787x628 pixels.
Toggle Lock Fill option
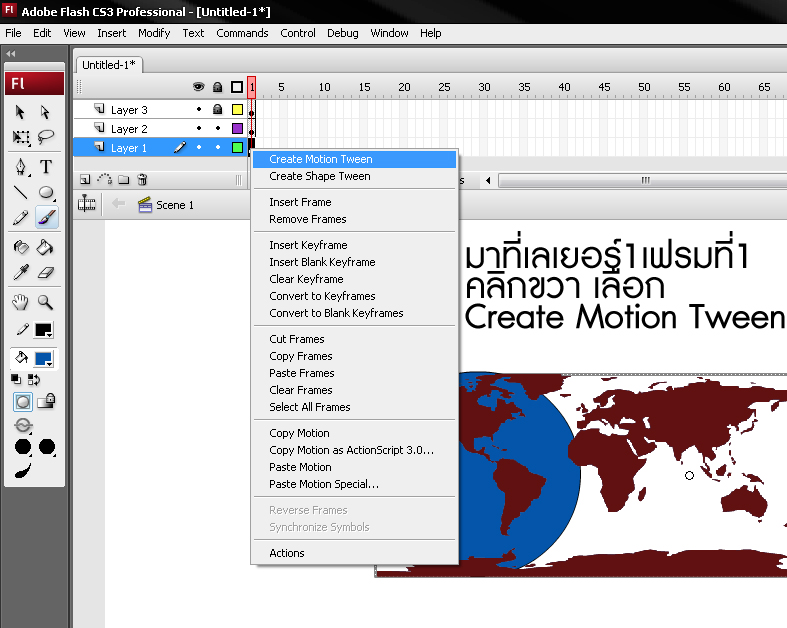point(46,401)
